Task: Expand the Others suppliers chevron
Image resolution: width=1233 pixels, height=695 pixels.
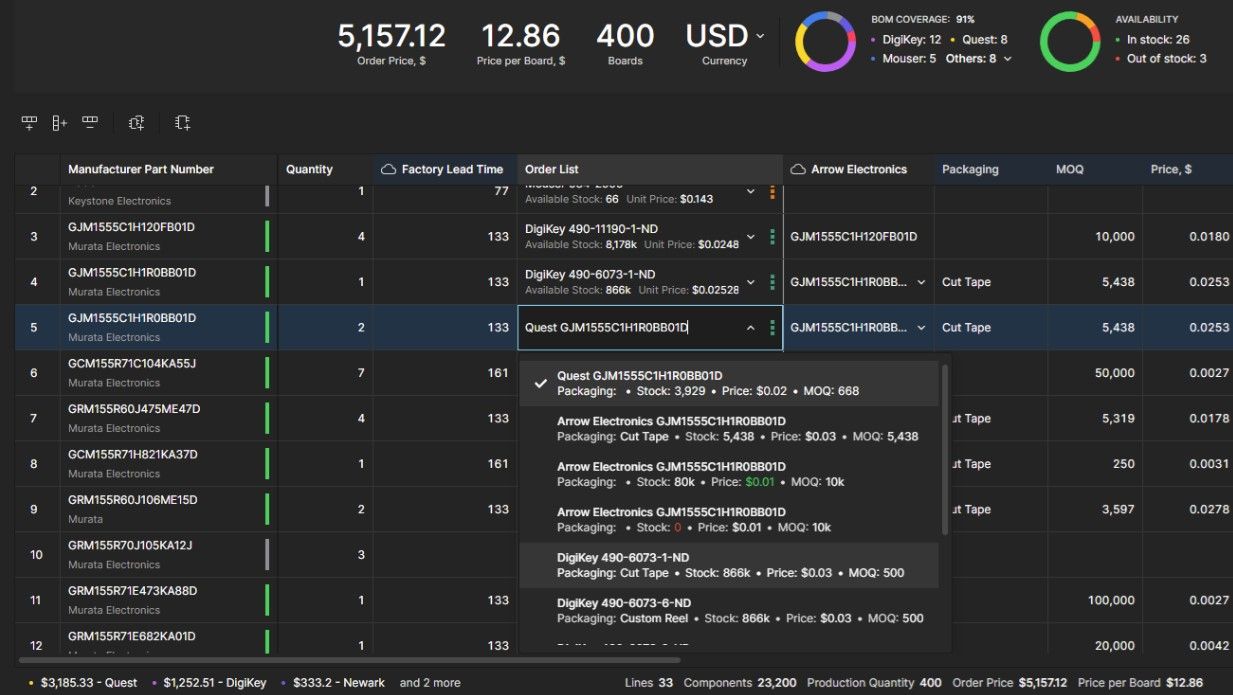Action: (1007, 59)
